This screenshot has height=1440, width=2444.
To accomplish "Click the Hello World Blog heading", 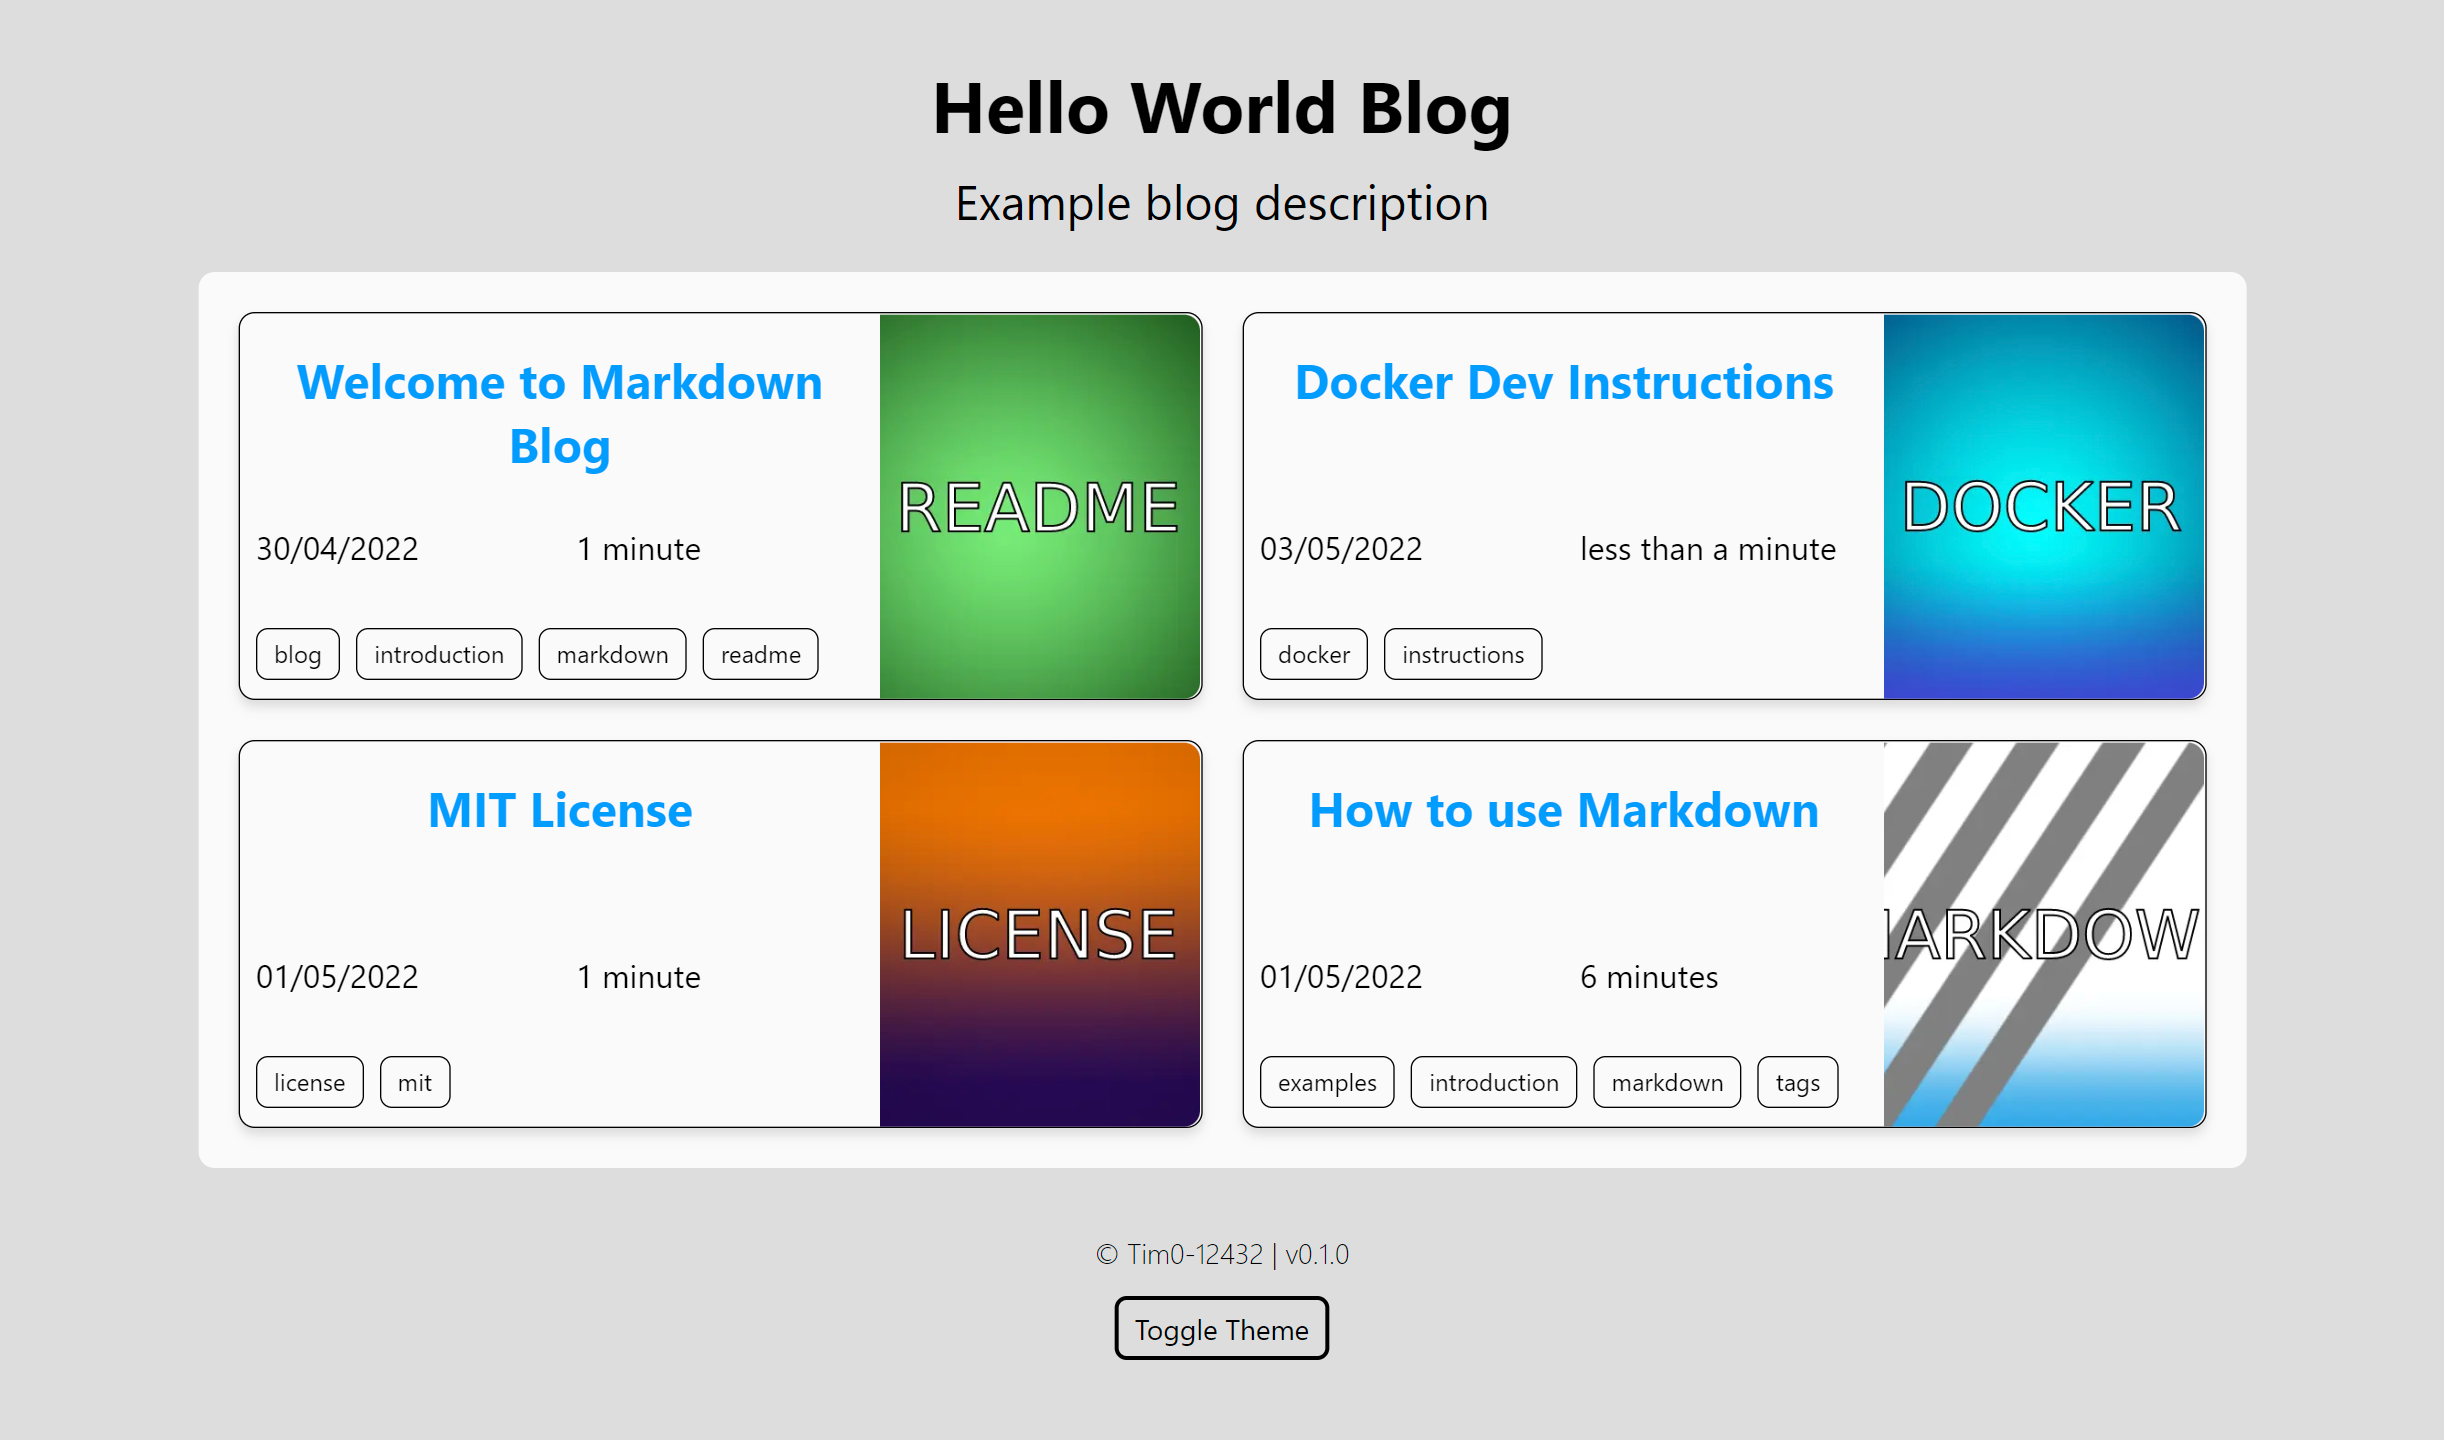I will [1221, 108].
